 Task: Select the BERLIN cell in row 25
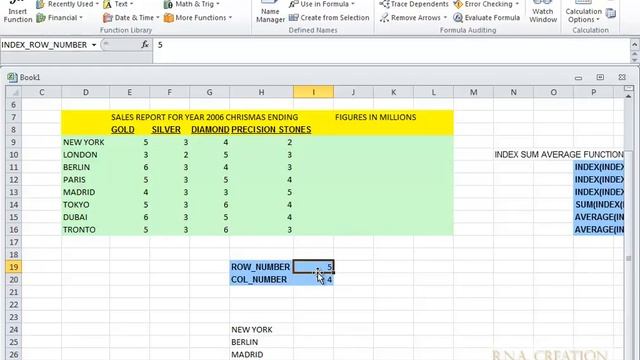click(x=261, y=342)
